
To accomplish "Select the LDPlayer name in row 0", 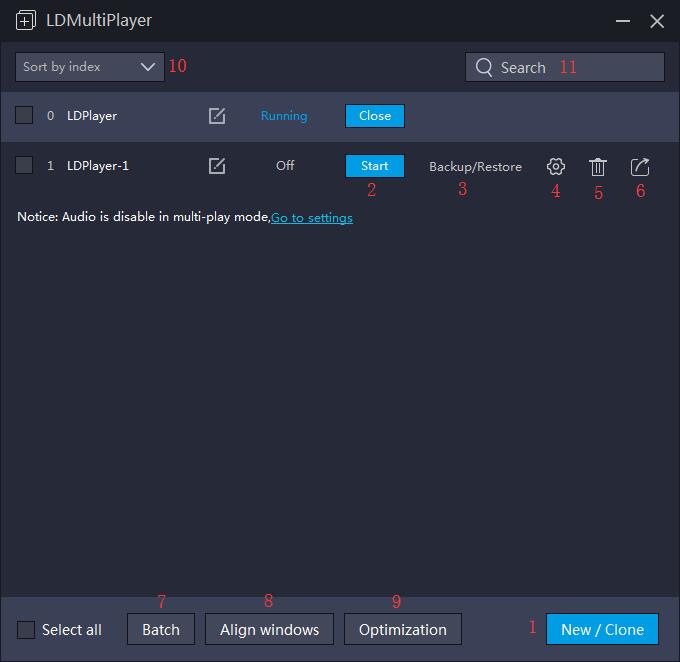I will [92, 116].
